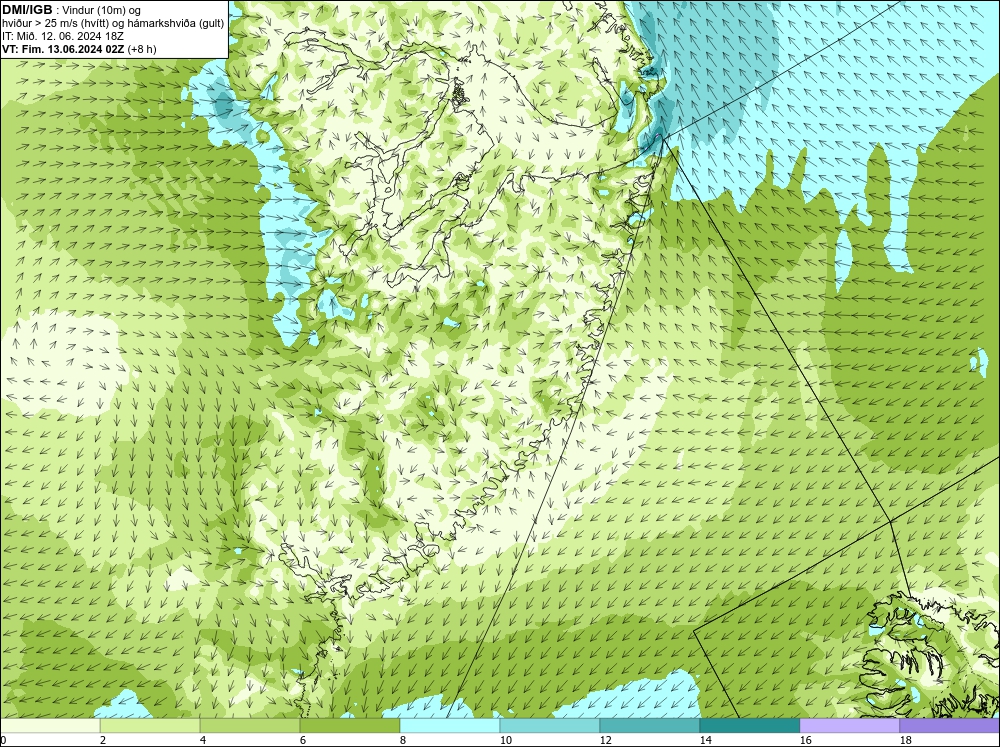This screenshot has width=1000, height=747.
Task: Click the 16–18 m/s lavender legend swatch
Action: (x=850, y=725)
